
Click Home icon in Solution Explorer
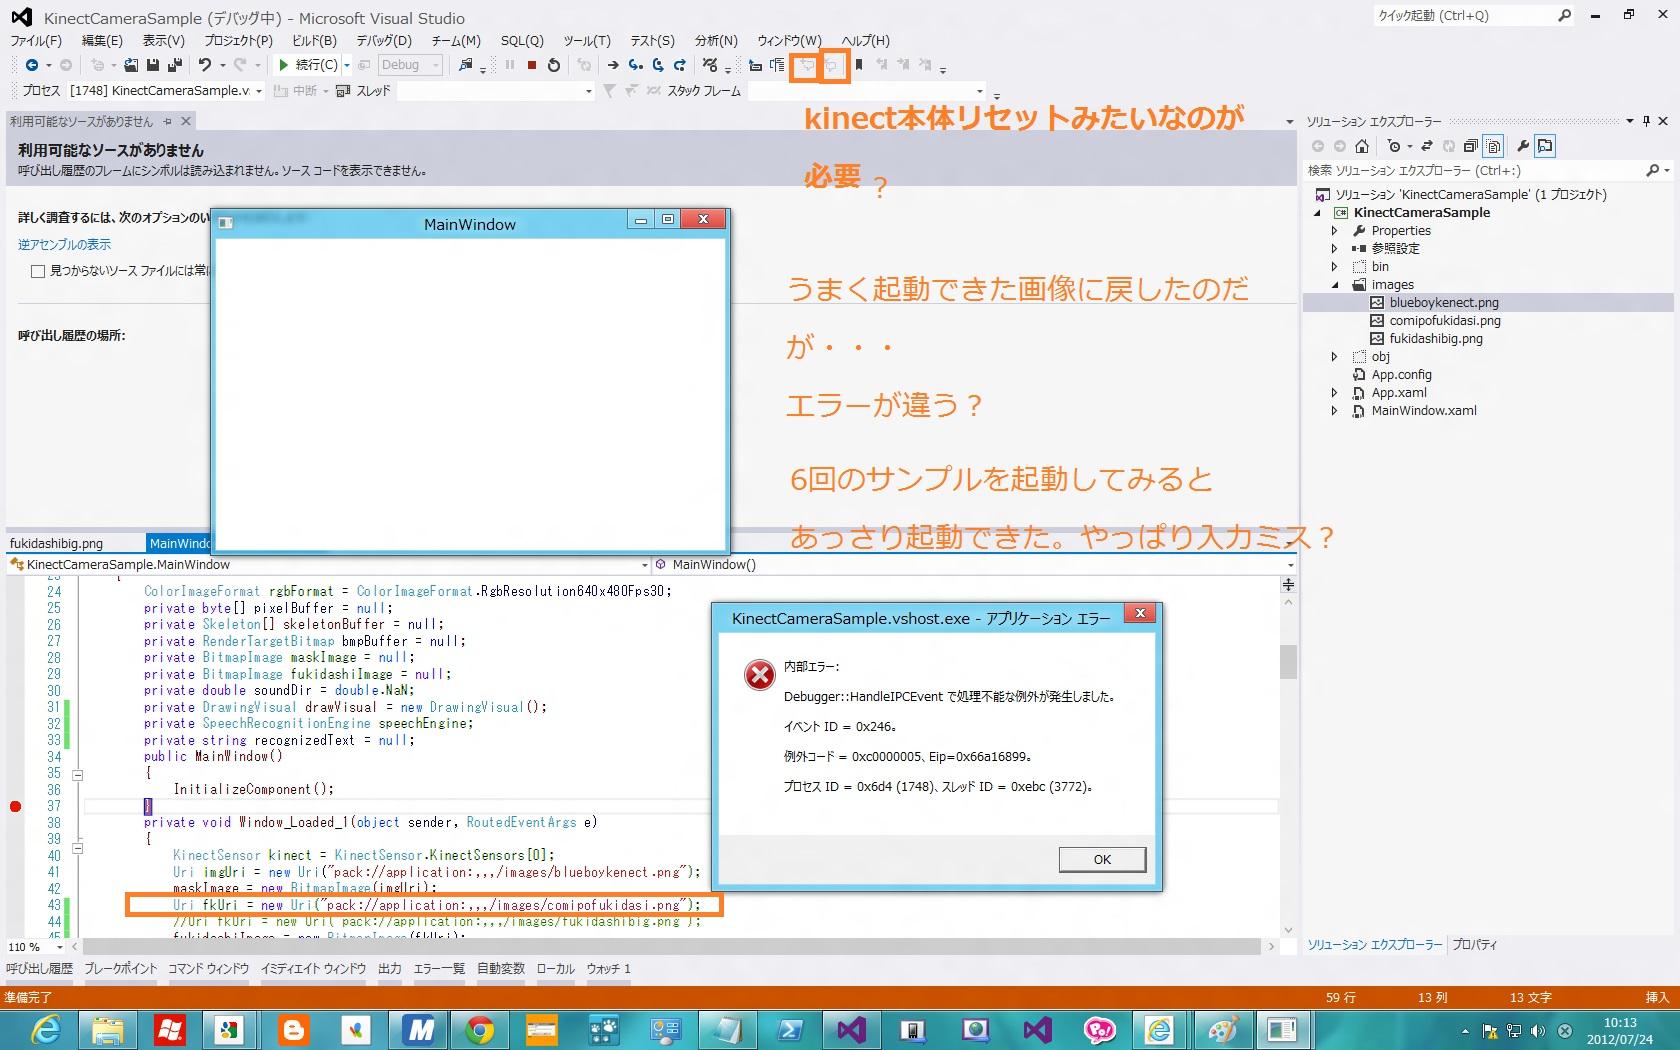tap(1361, 146)
